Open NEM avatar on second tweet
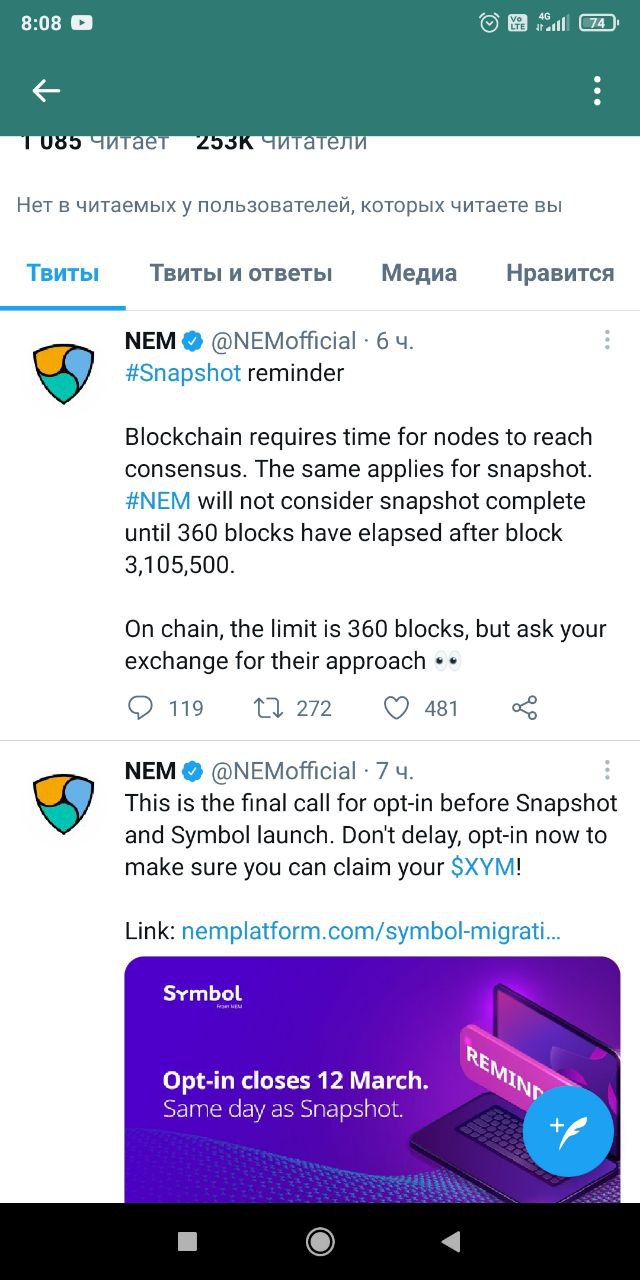640x1280 pixels. point(63,804)
